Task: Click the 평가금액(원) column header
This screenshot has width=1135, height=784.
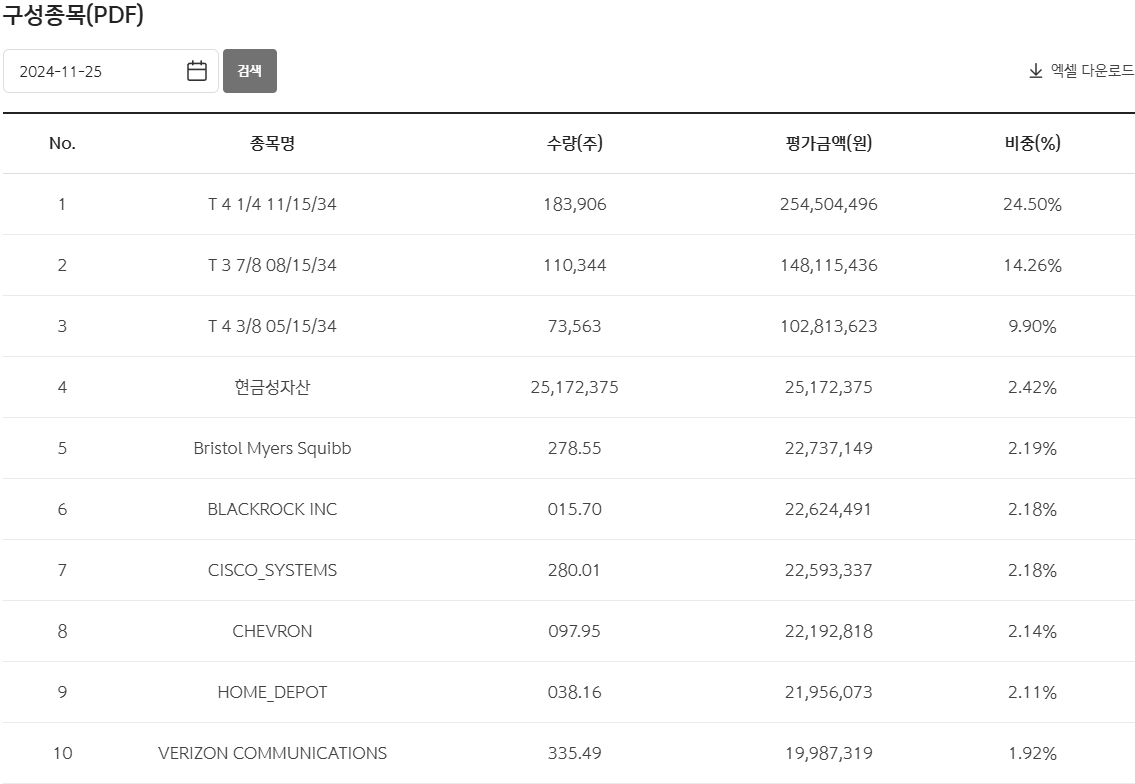Action: tap(829, 143)
